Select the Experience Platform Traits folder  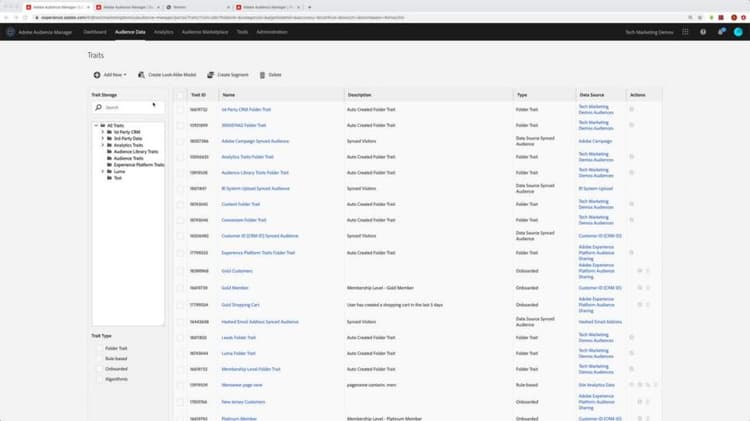click(x=139, y=165)
